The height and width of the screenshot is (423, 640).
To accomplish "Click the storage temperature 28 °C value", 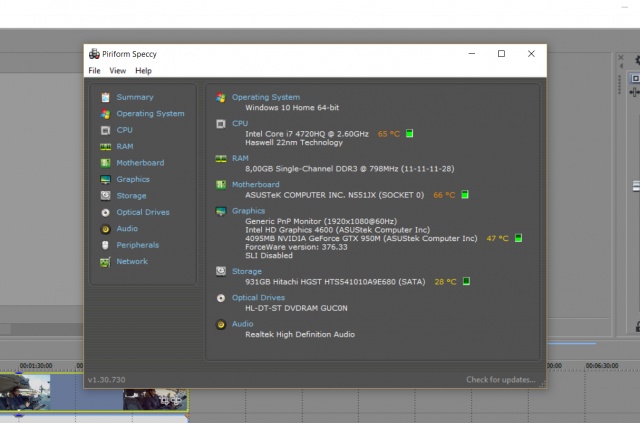I will 445,282.
